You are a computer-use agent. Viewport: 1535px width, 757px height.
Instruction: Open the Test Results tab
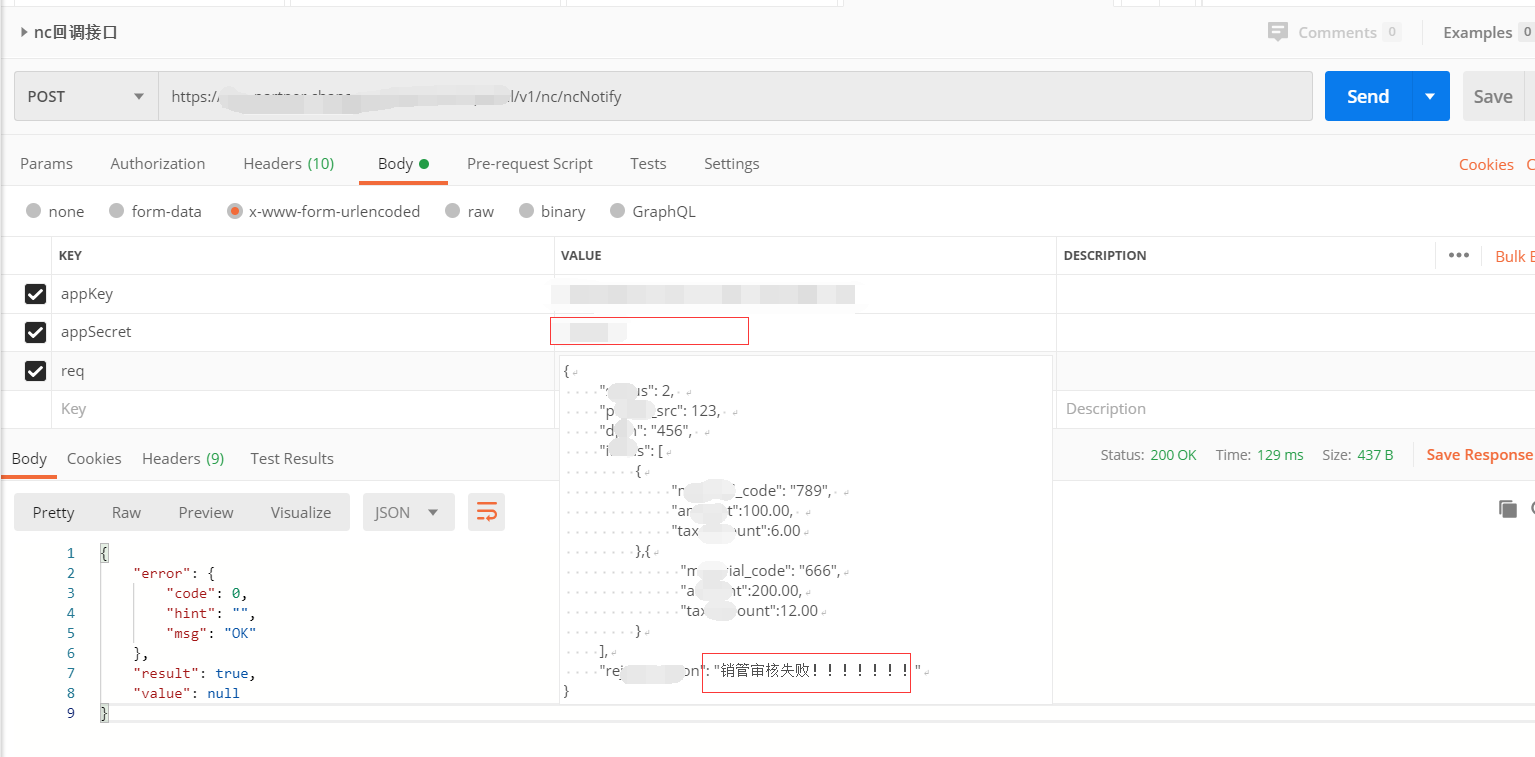point(292,458)
